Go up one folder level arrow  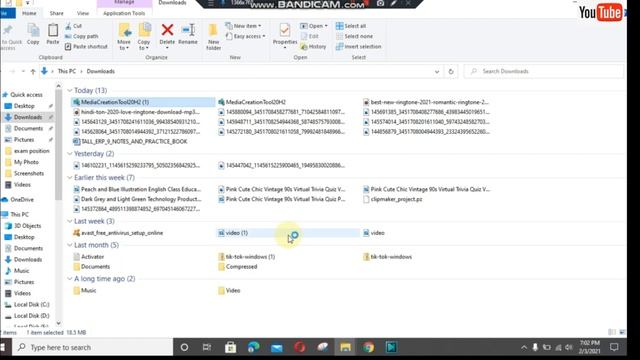tap(33, 71)
